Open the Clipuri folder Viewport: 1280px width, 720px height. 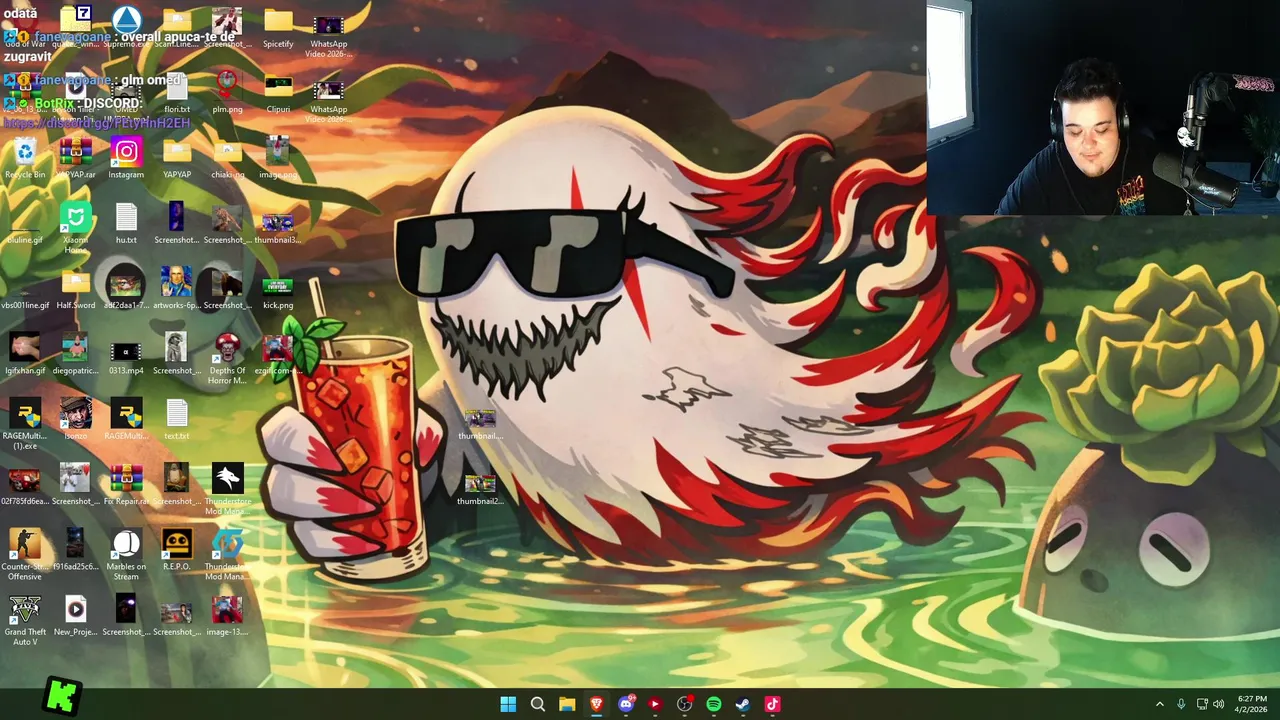278,93
